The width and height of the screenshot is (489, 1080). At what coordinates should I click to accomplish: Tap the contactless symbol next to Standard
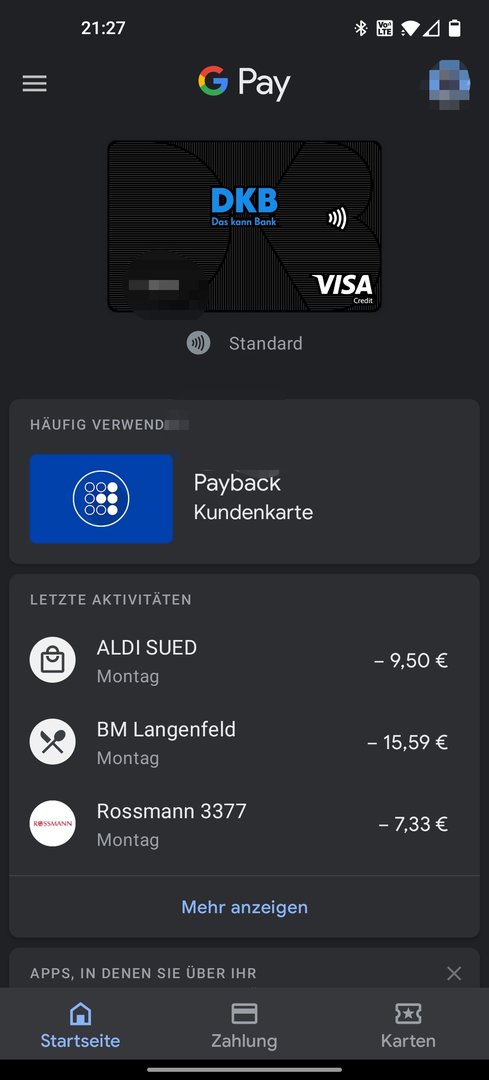pos(198,343)
